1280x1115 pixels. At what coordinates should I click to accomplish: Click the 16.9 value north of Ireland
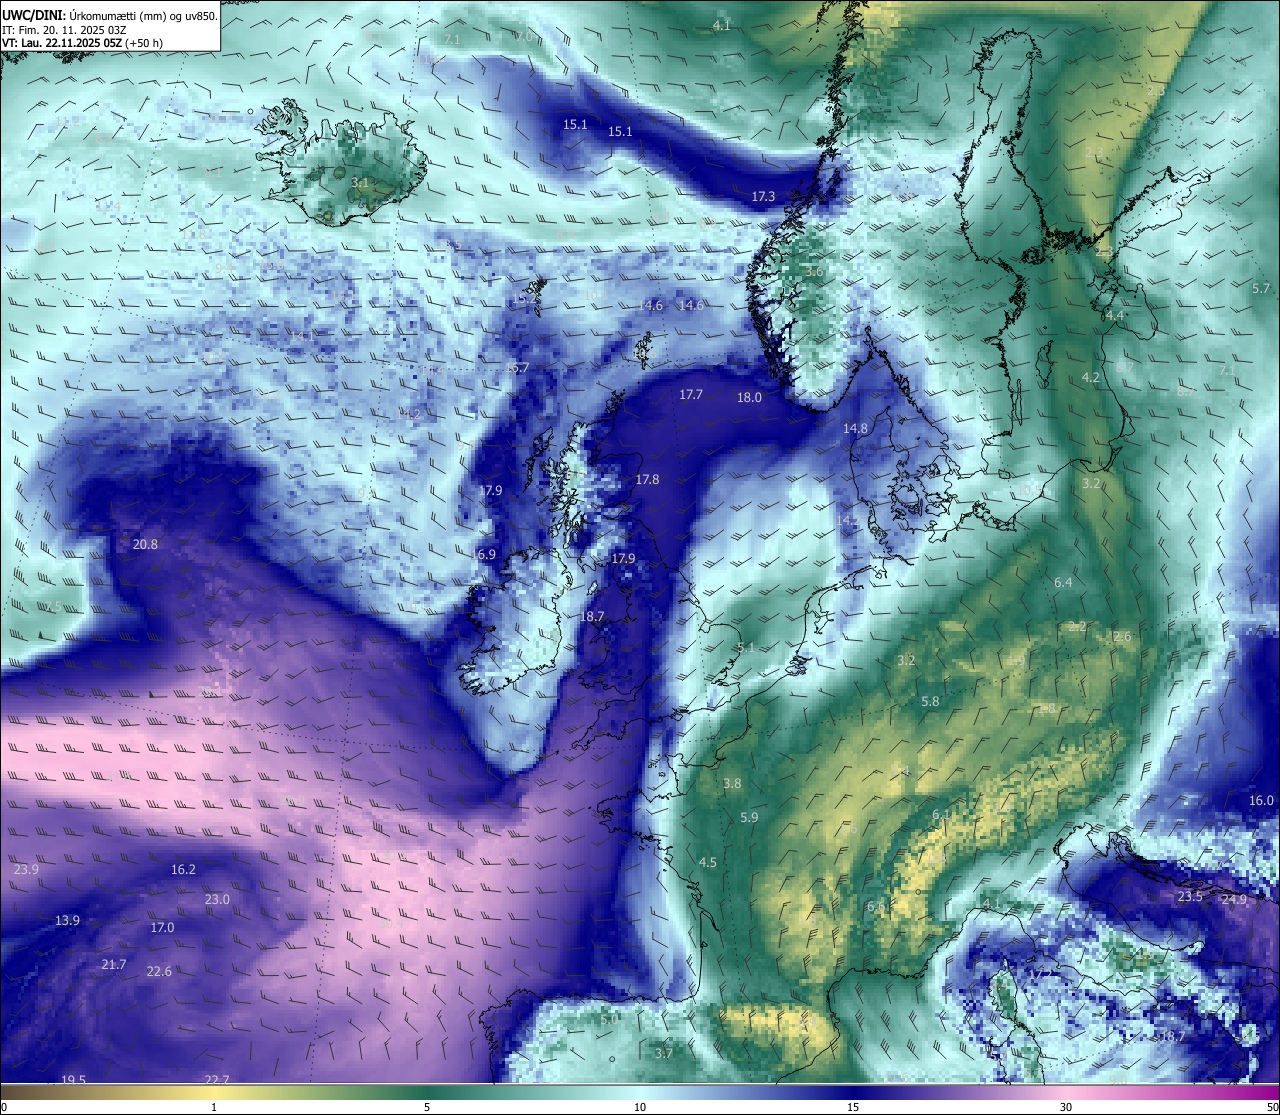(484, 554)
